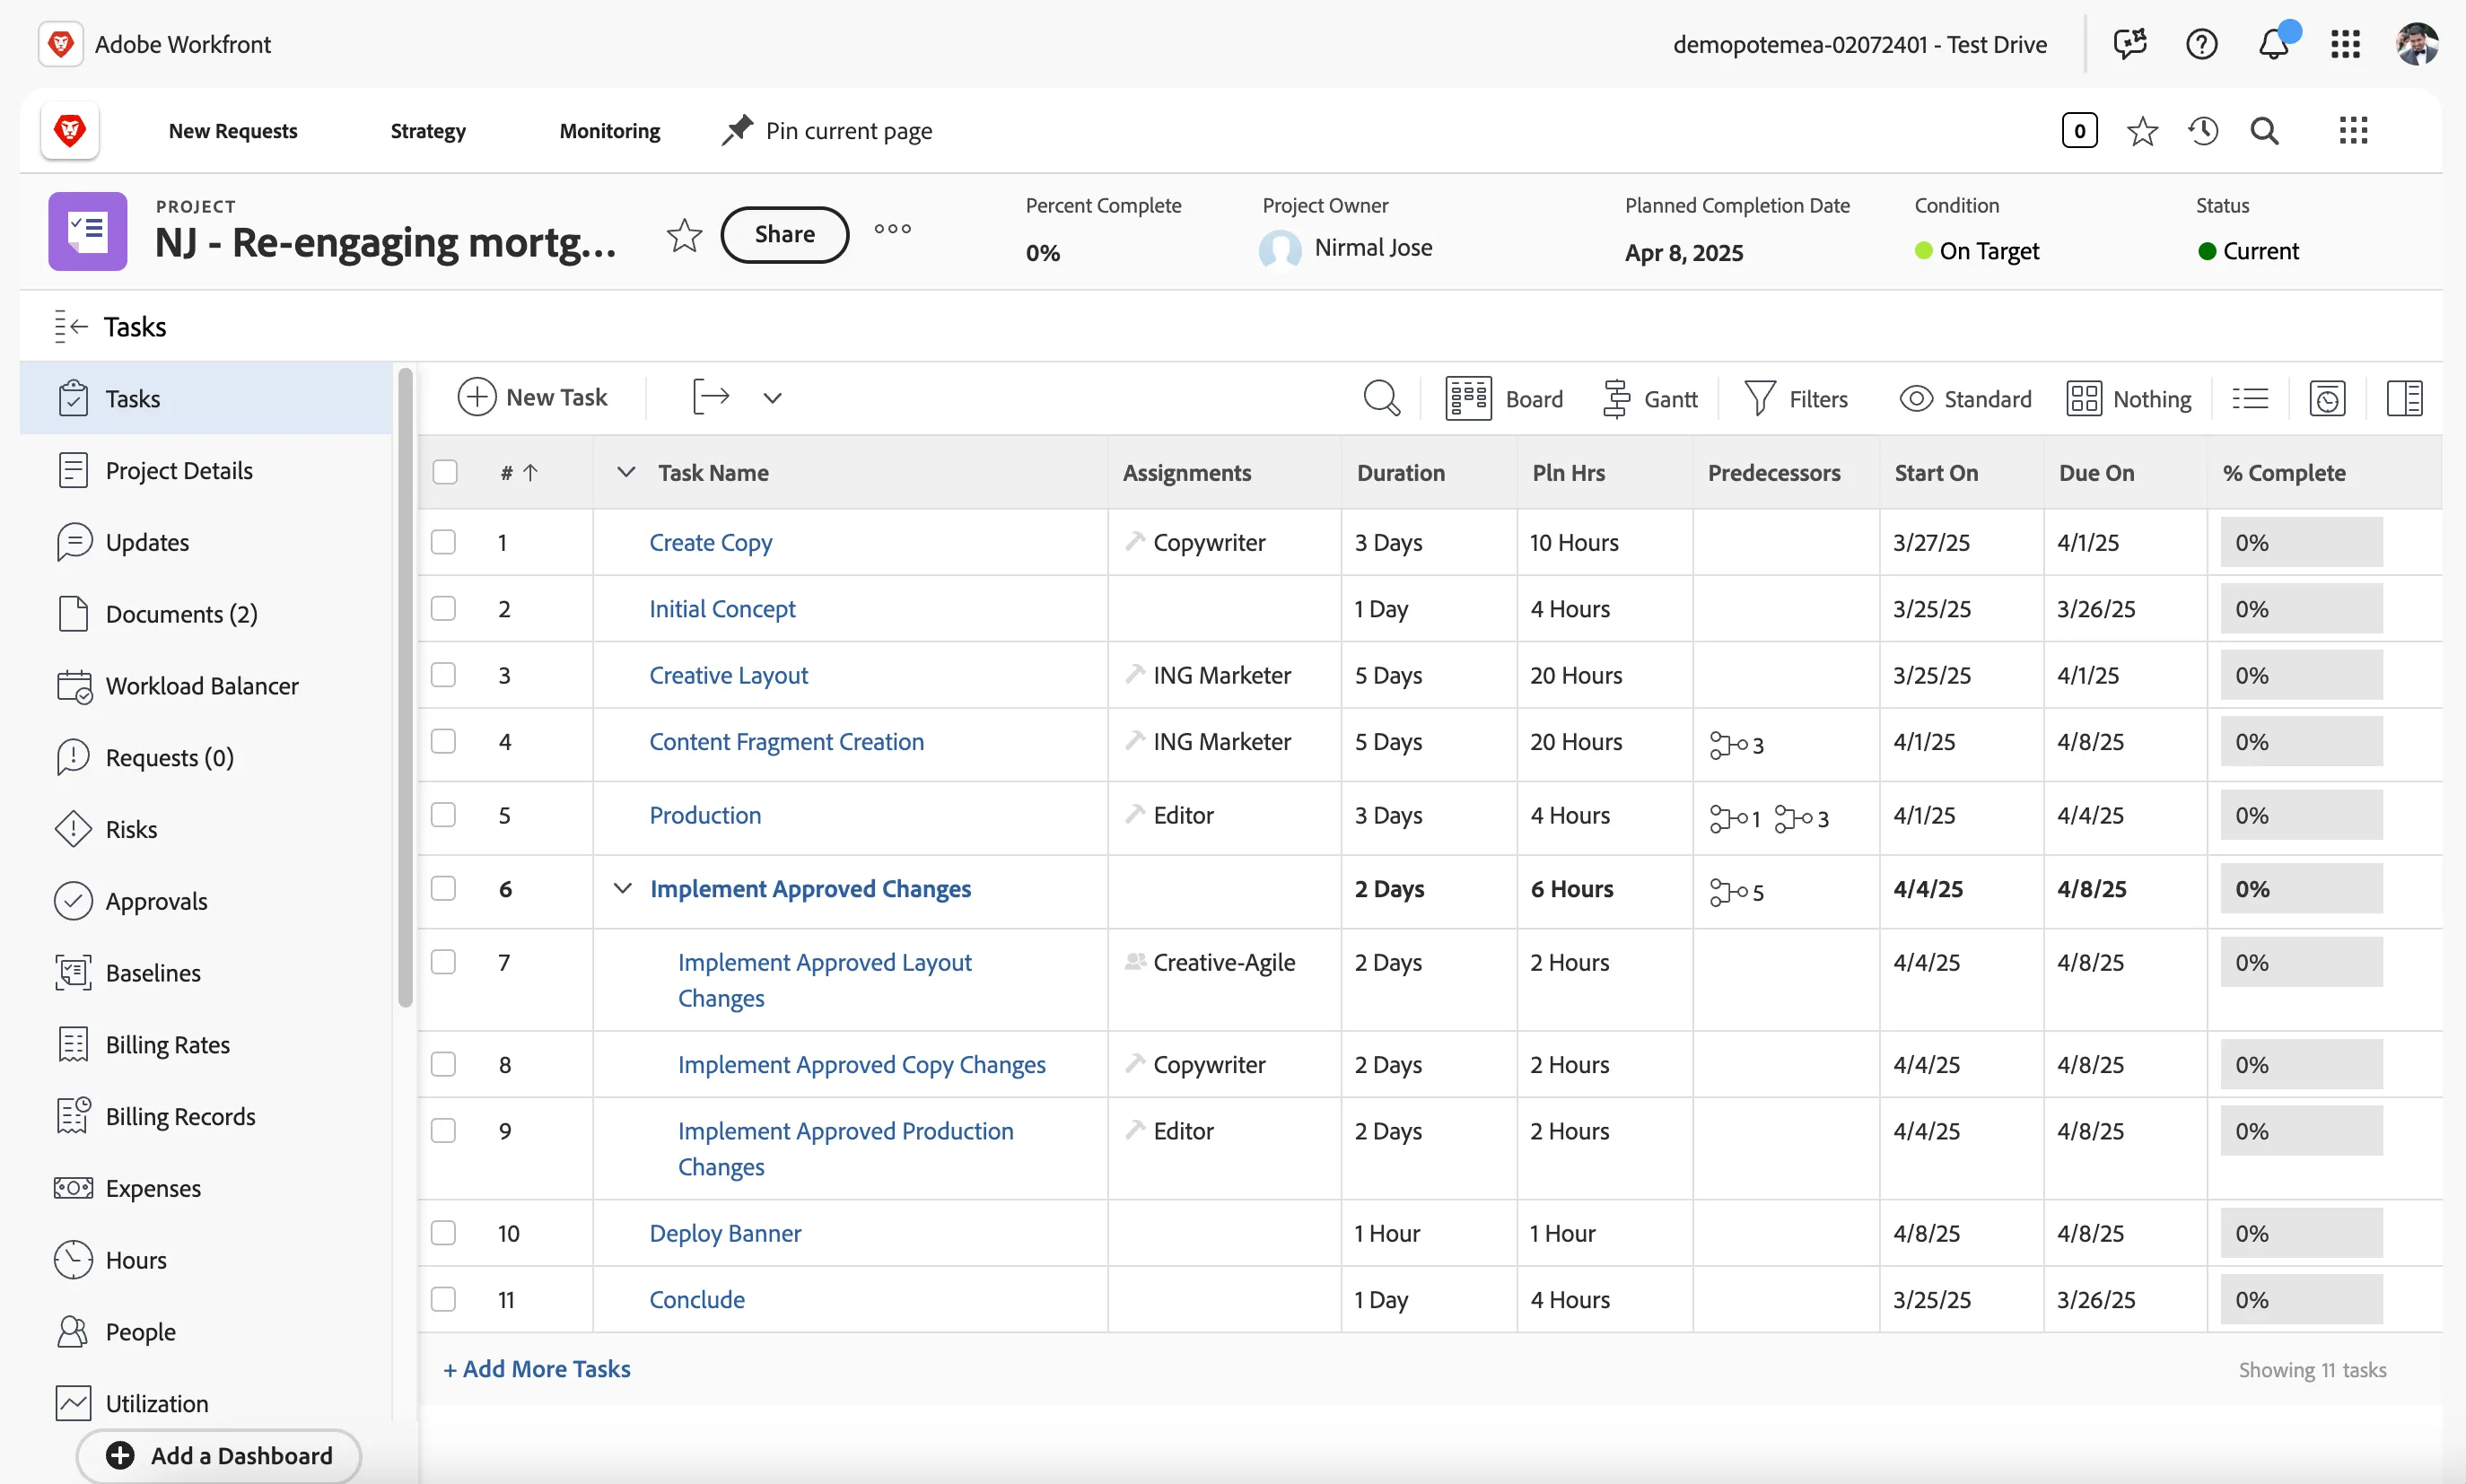Screen dimensions: 2466x1484
Task: Open the Filters dropdown
Action: coord(1796,399)
